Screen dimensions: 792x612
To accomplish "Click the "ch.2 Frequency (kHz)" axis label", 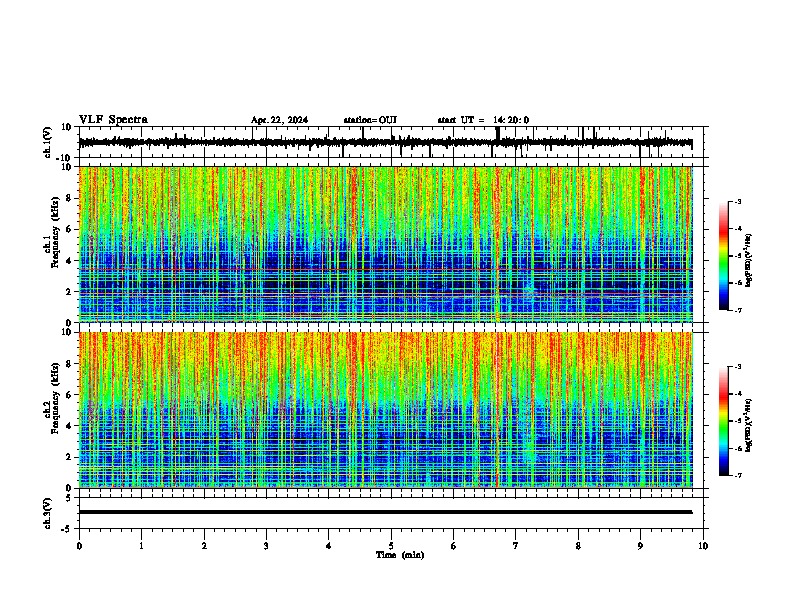I will [x=53, y=399].
